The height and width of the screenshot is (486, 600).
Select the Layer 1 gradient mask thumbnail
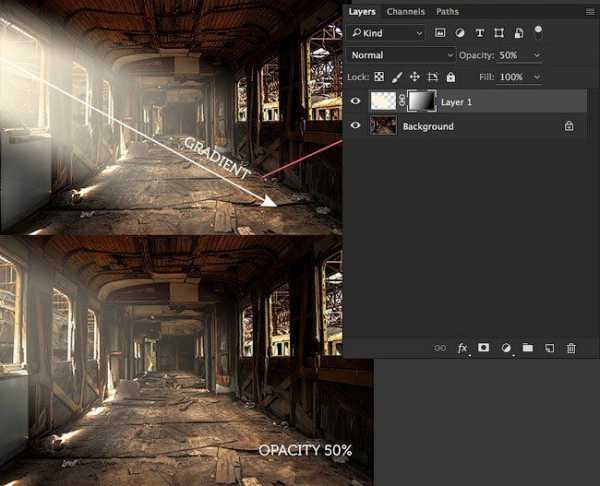point(420,100)
